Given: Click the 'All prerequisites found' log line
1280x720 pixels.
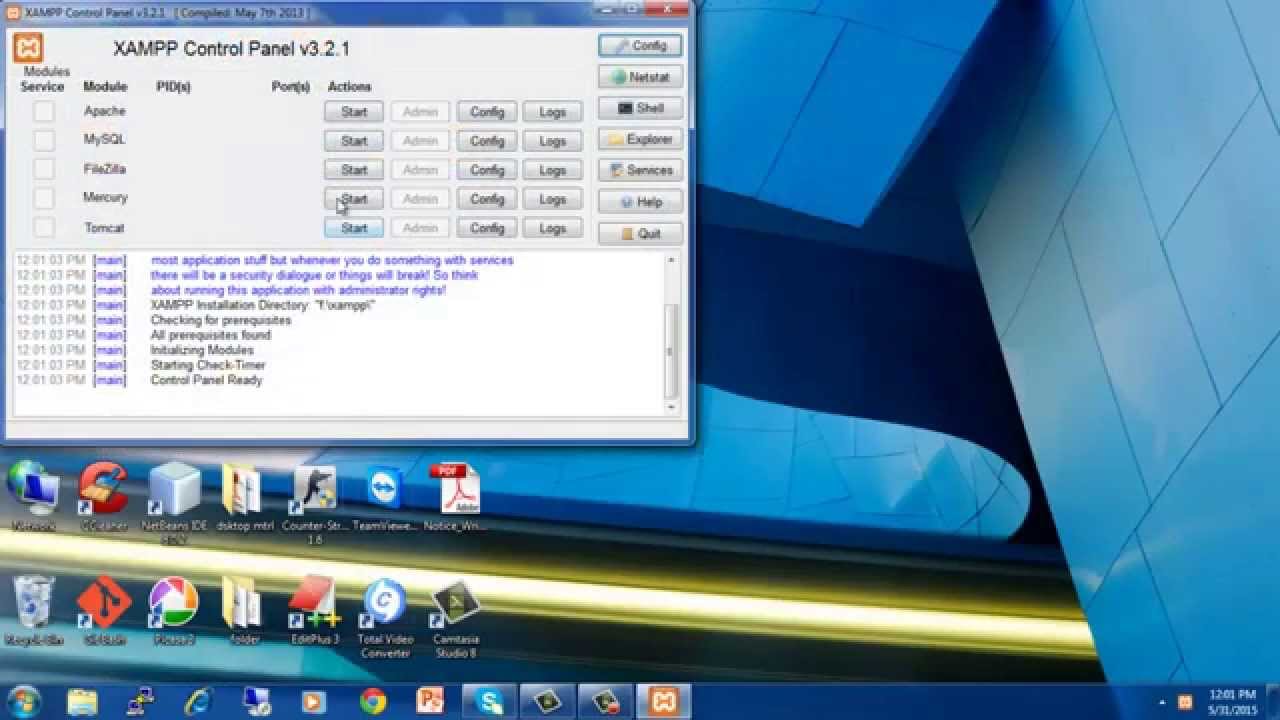Looking at the screenshot, I should 211,335.
